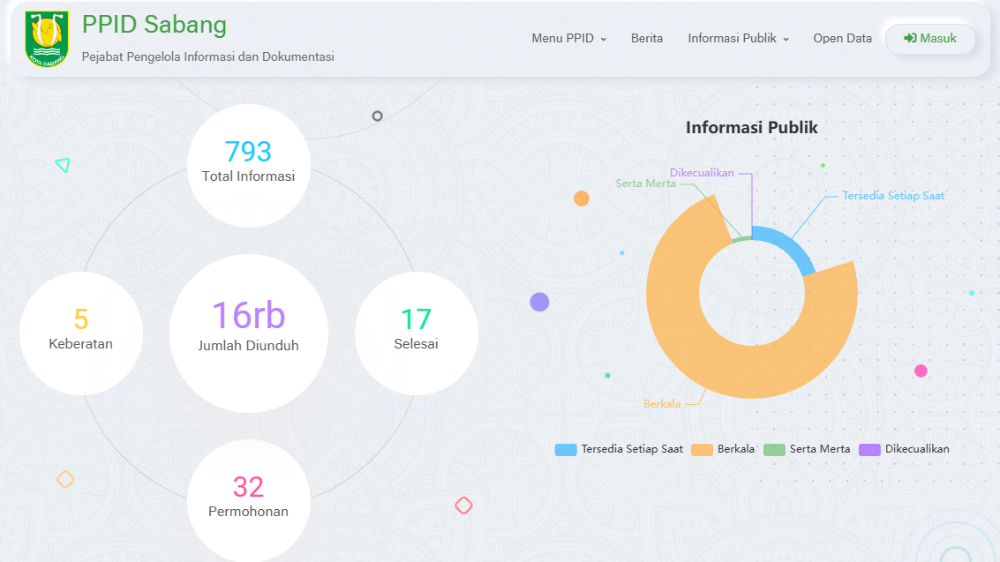
Task: Expand the Informasi Publik dropdown menu
Action: point(738,39)
